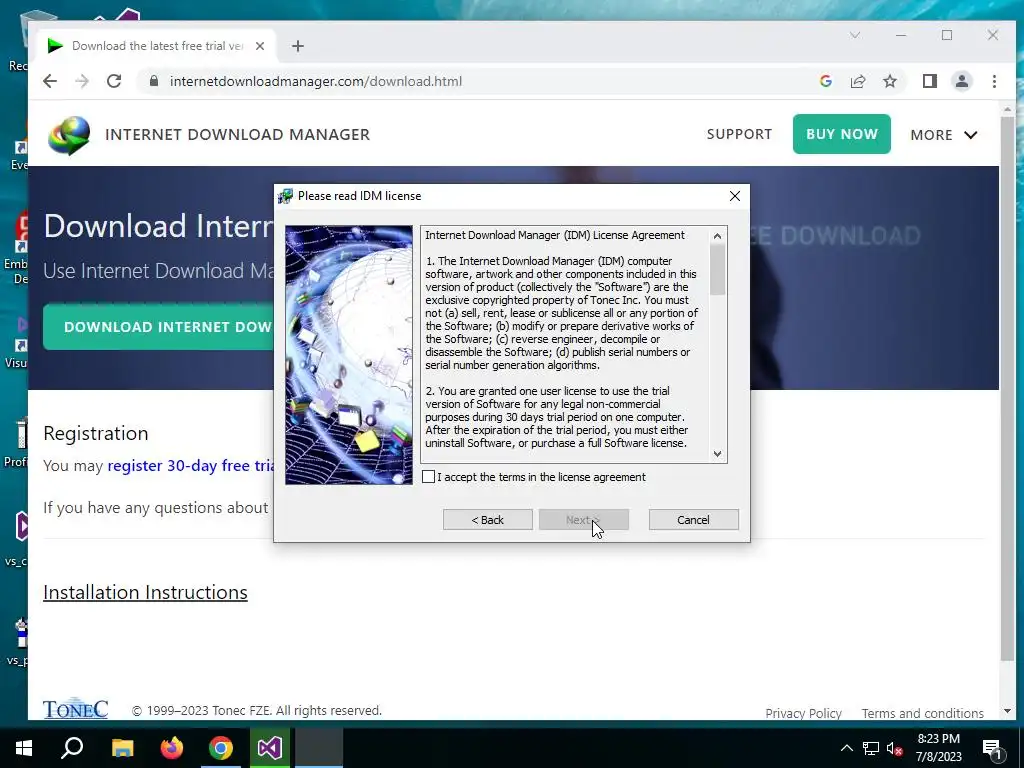Click license text scrollbar up arrow
The image size is (1024, 768).
[x=718, y=236]
